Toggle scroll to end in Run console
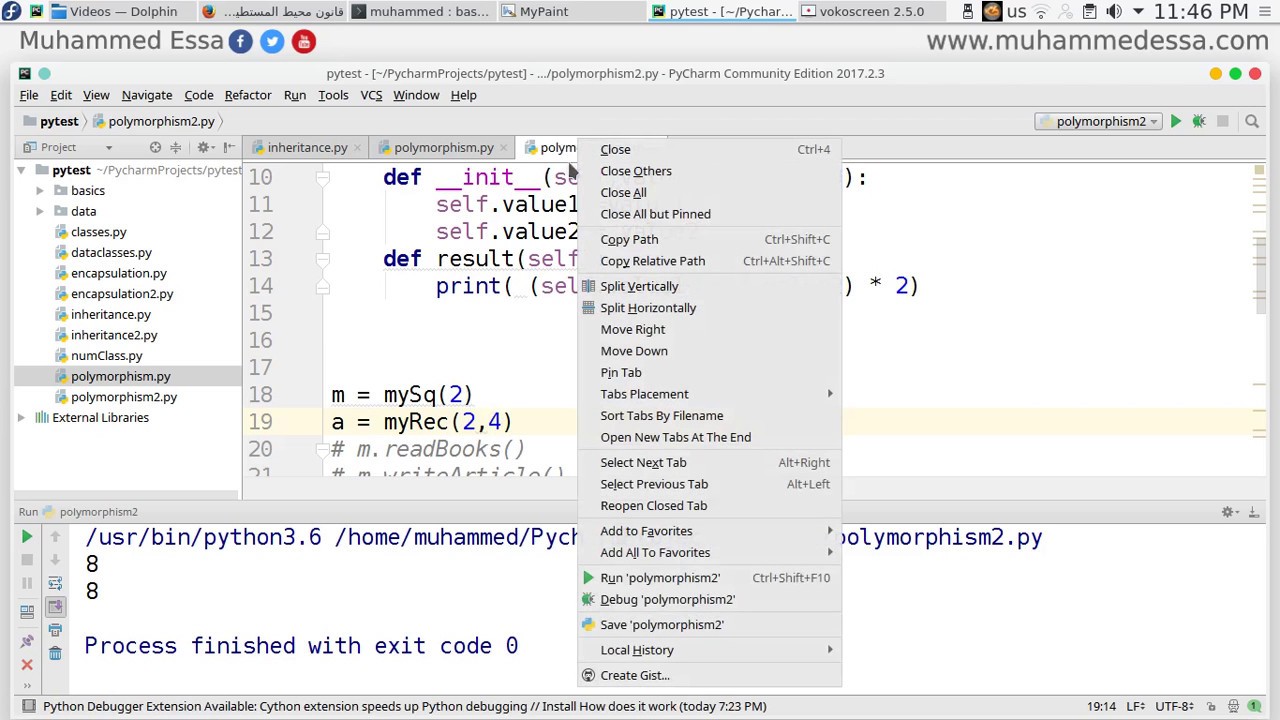This screenshot has width=1280, height=720. tap(55, 606)
